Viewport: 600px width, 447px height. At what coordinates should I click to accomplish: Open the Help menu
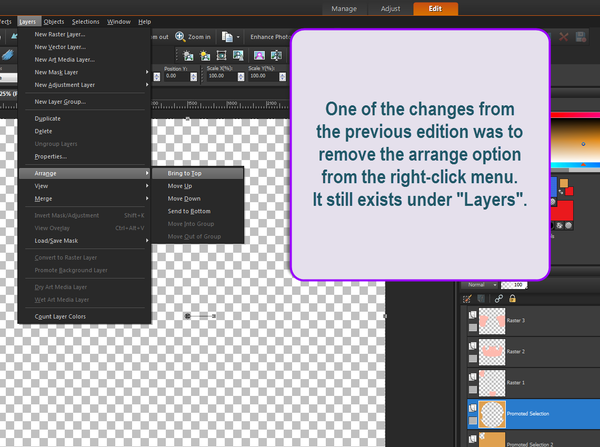144,22
